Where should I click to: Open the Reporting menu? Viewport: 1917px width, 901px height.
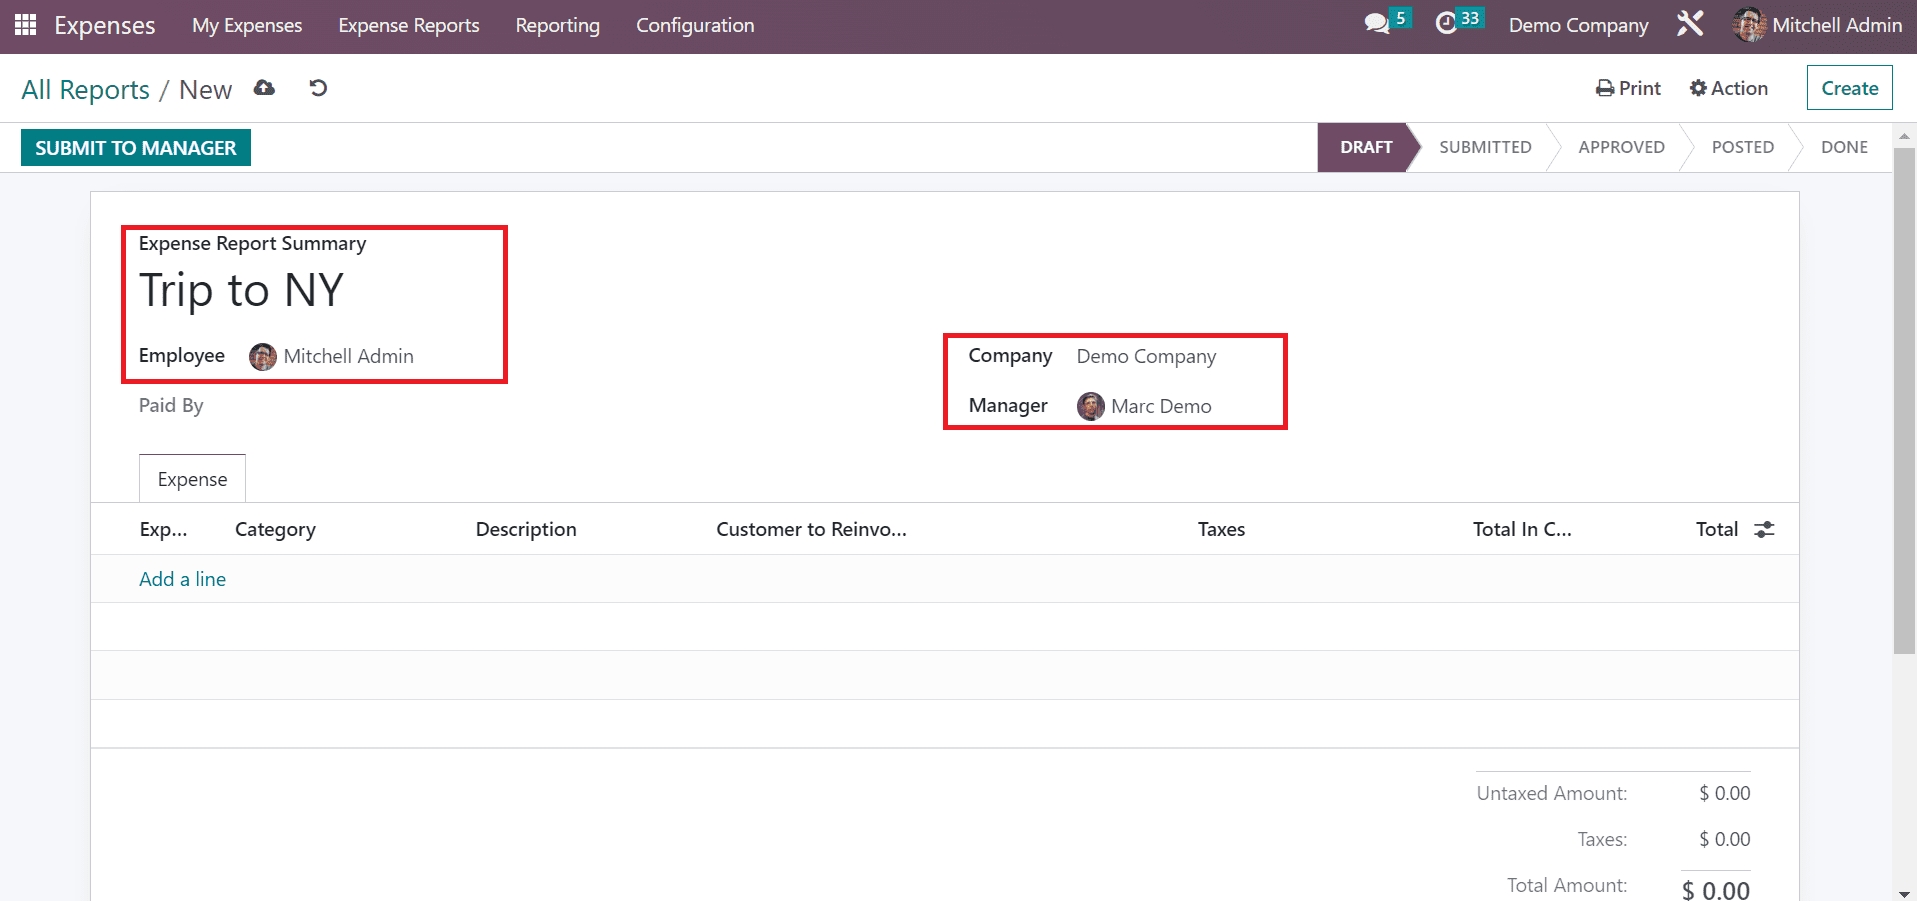point(557,25)
